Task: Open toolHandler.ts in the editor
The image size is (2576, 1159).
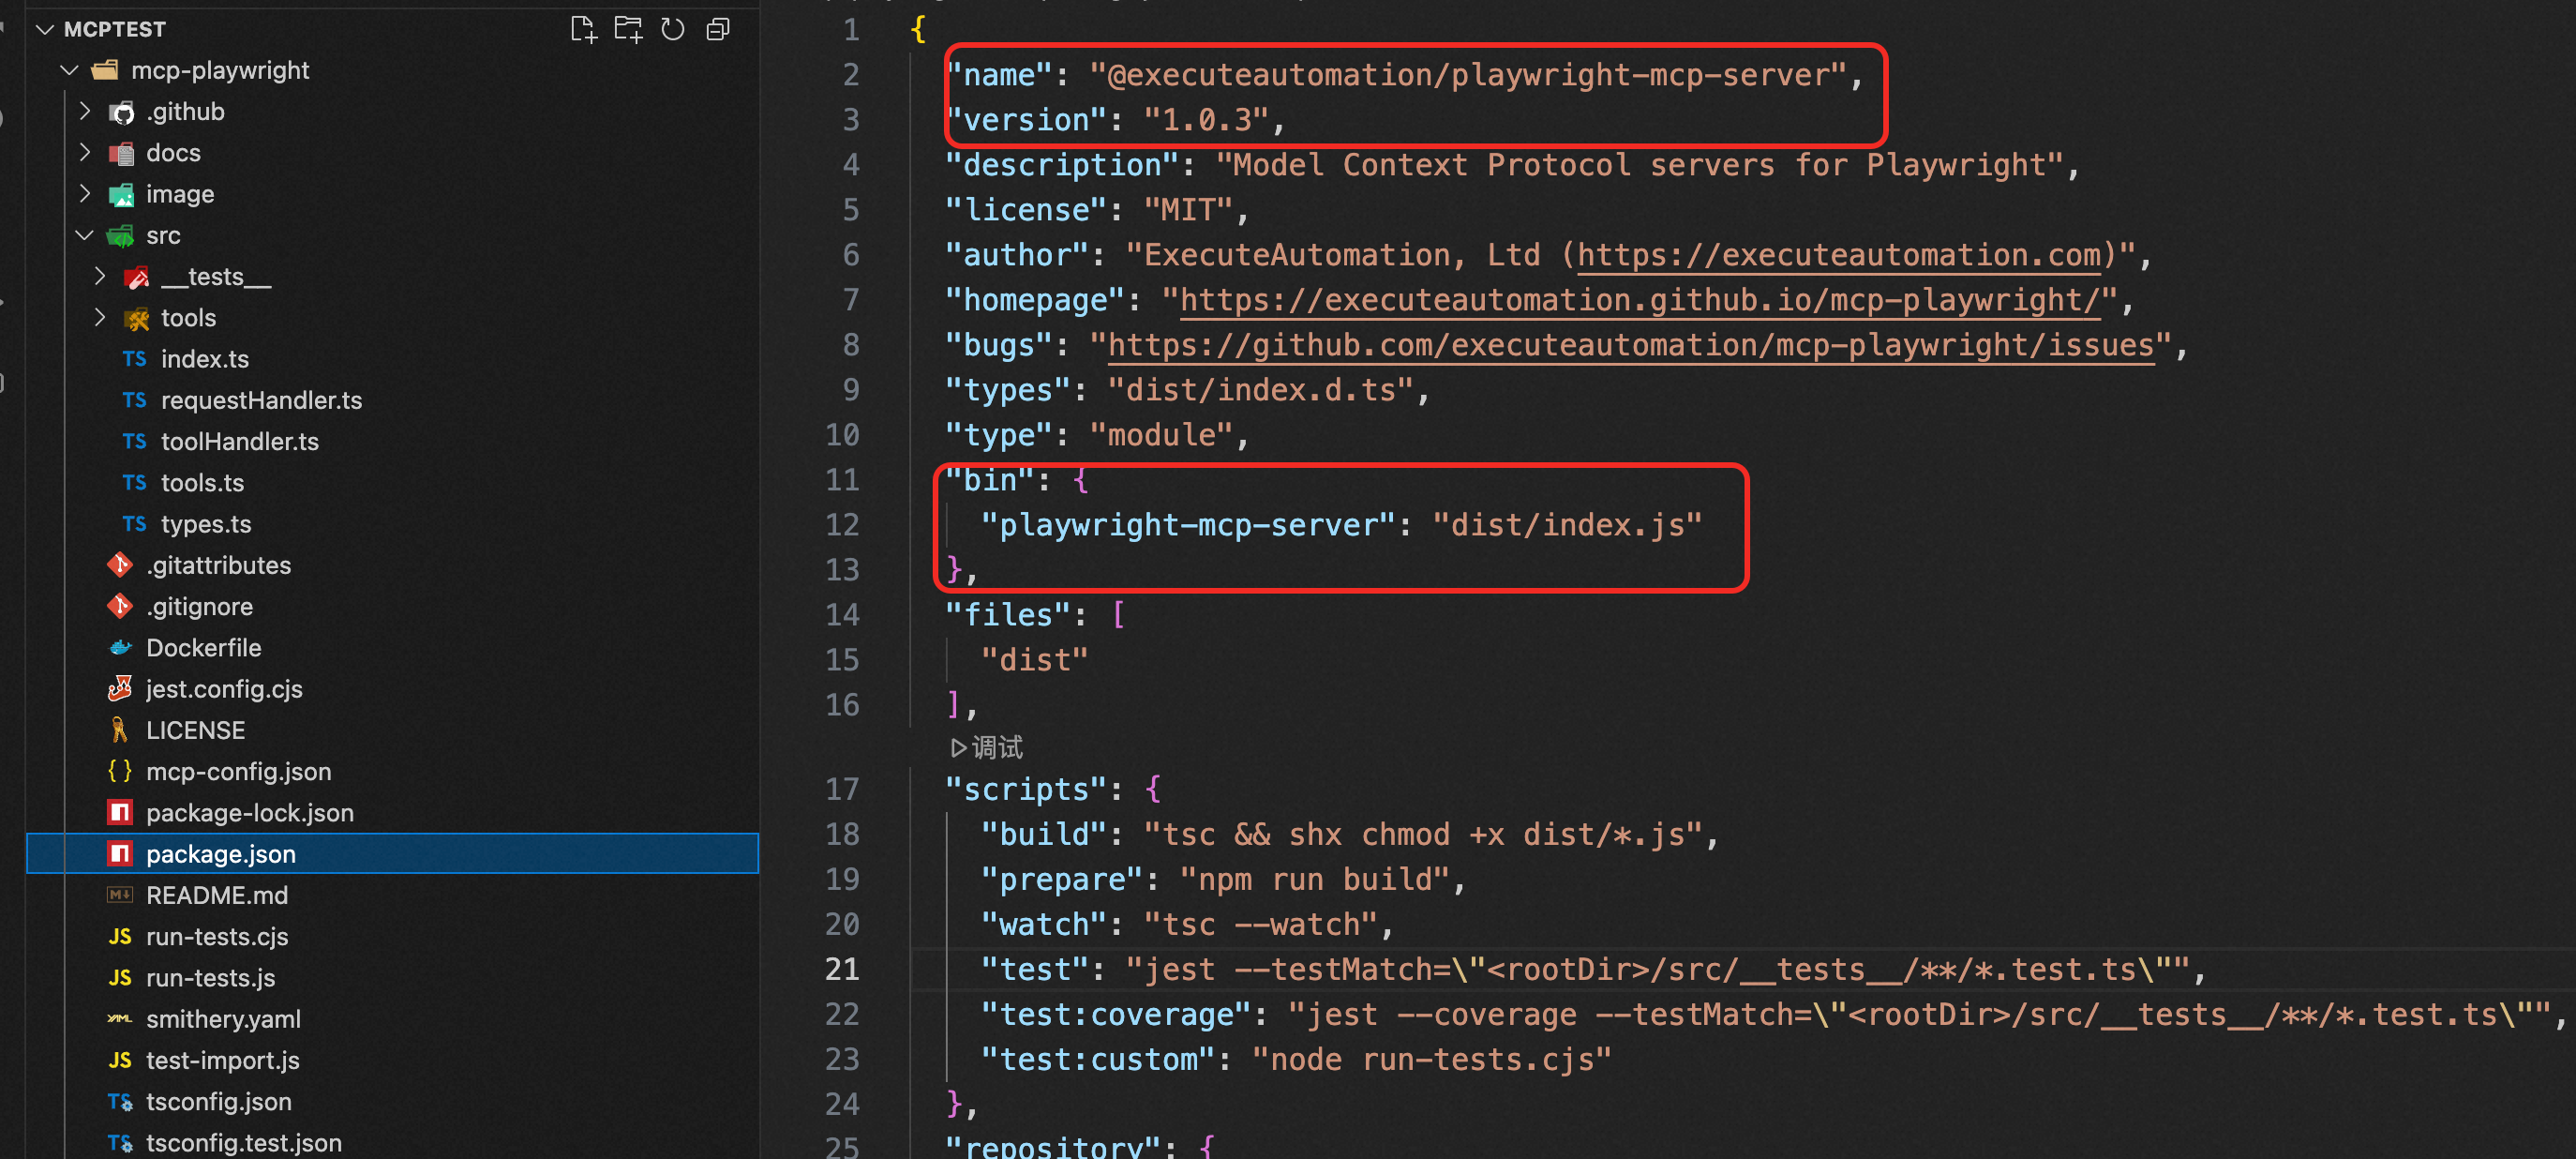Action: 239,441
